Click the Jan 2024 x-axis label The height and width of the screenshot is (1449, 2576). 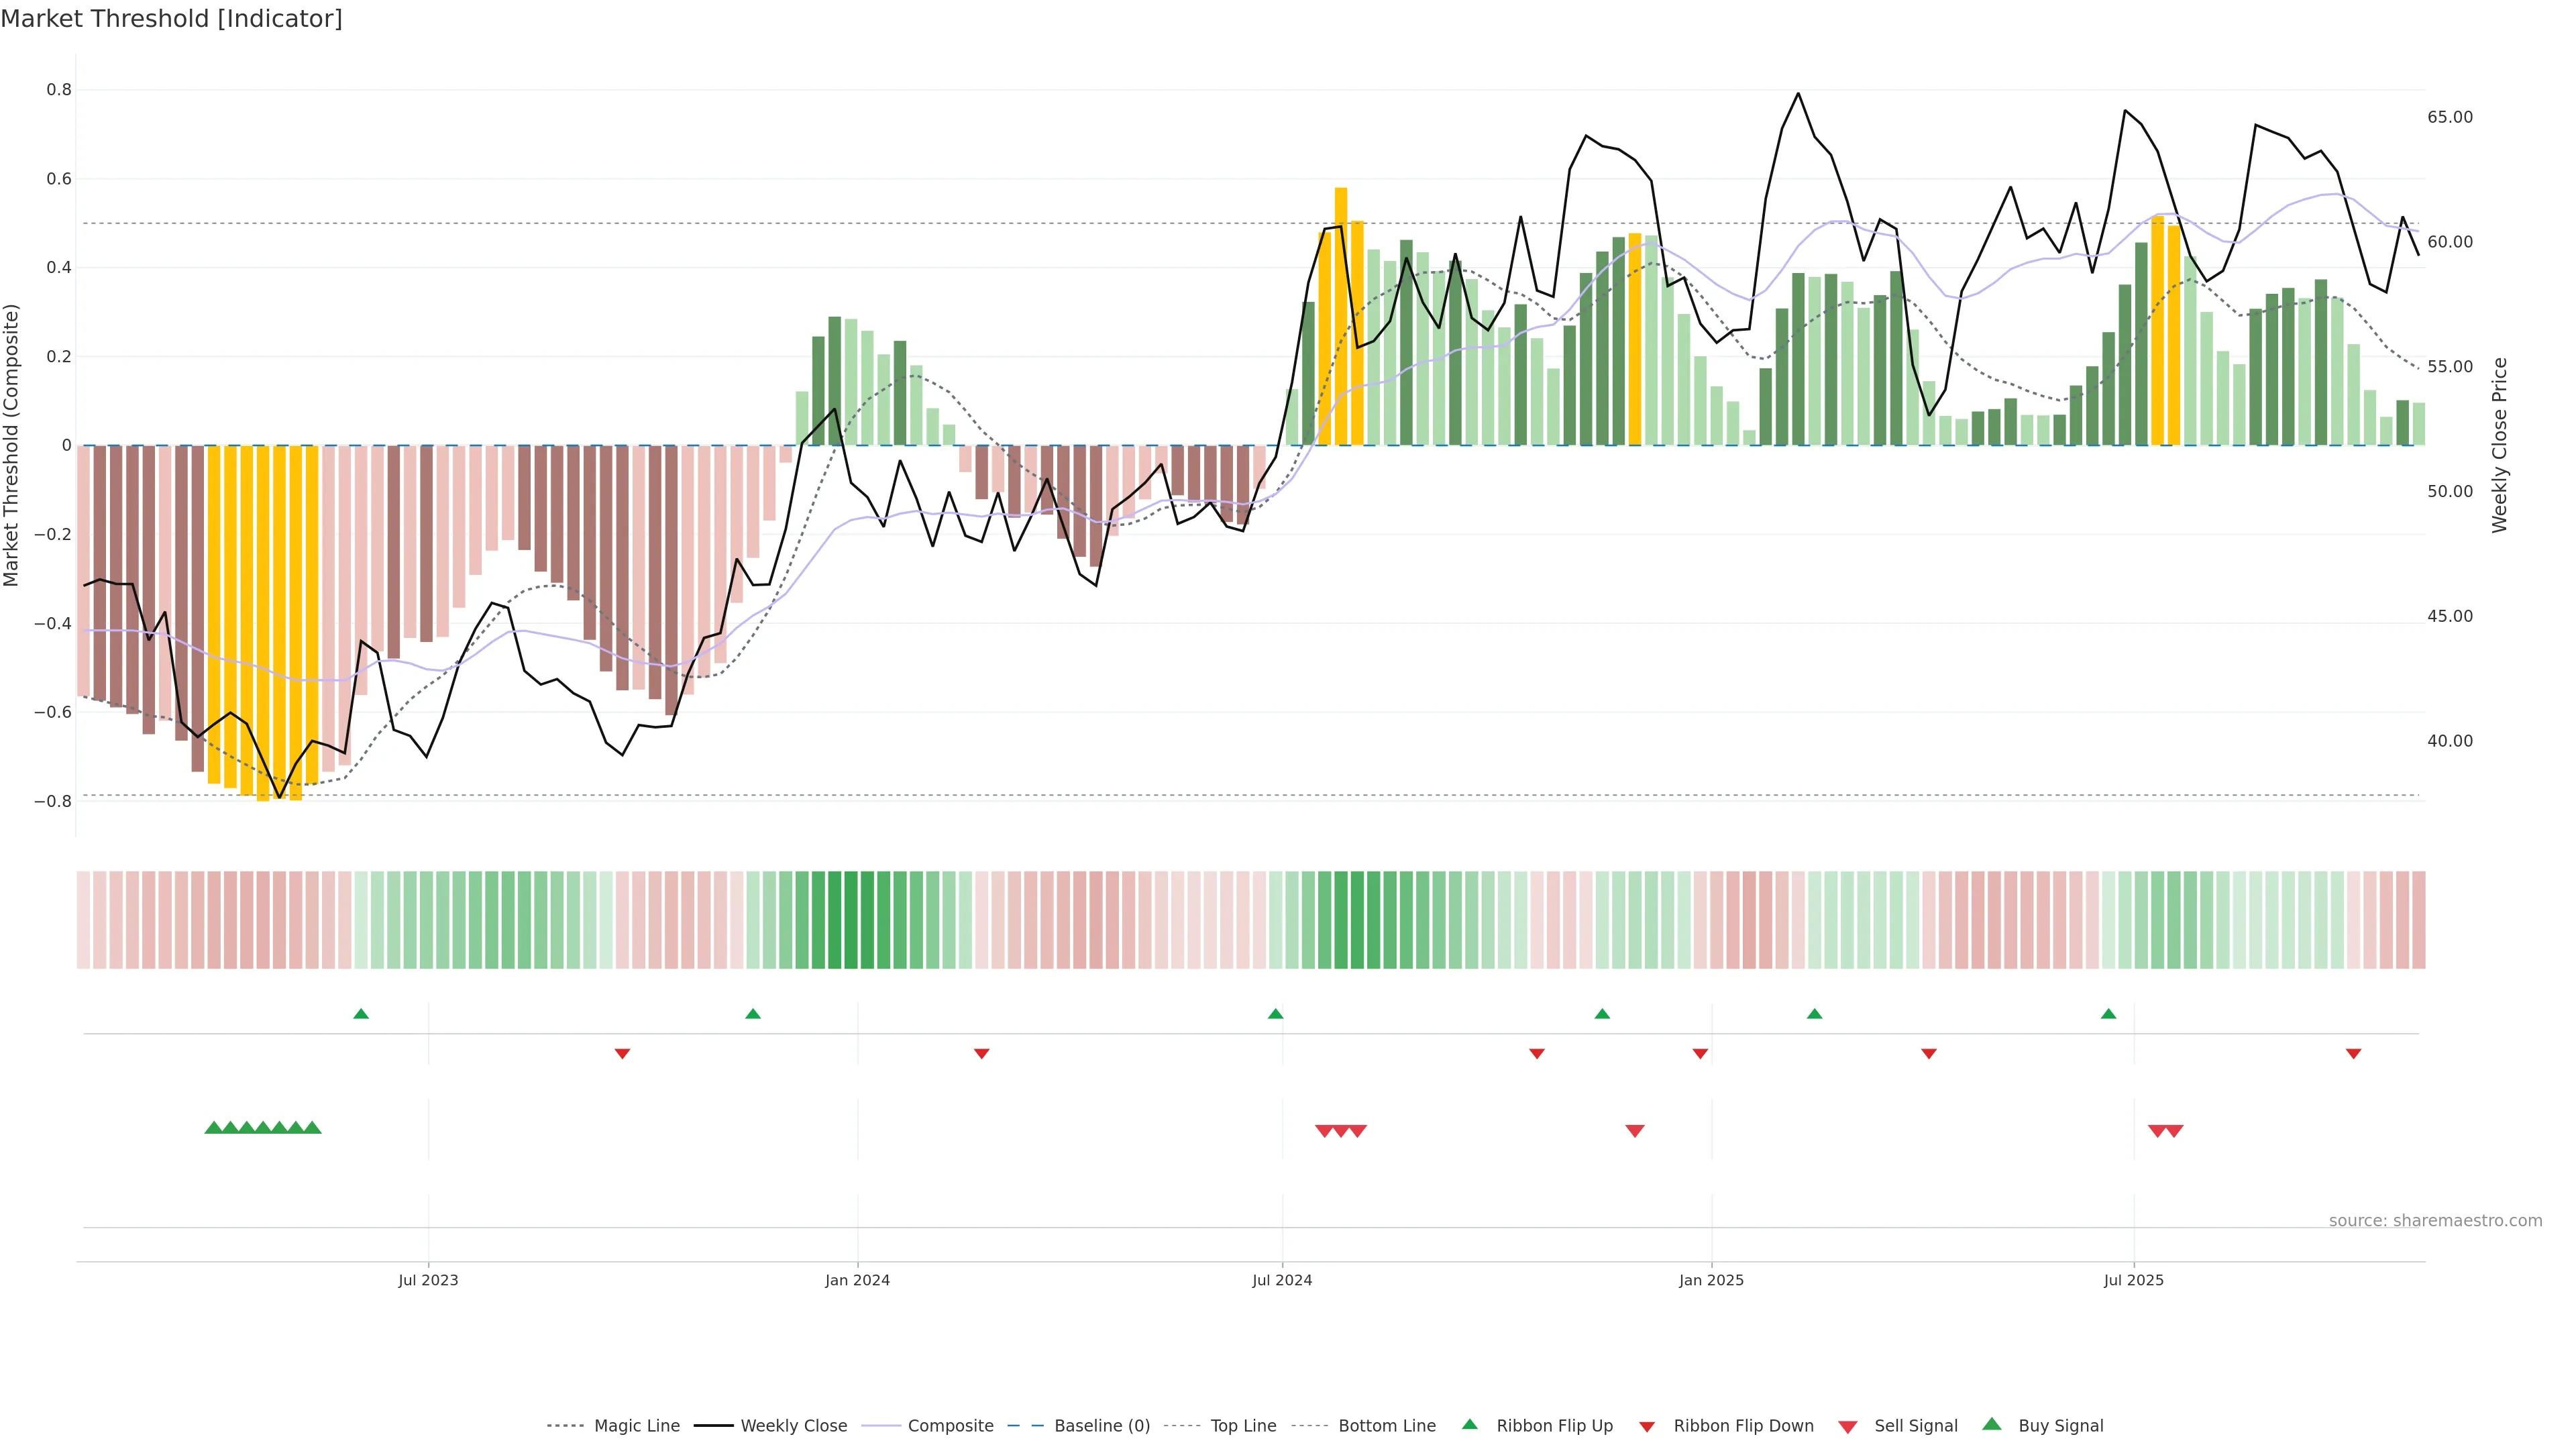pyautogui.click(x=857, y=1280)
